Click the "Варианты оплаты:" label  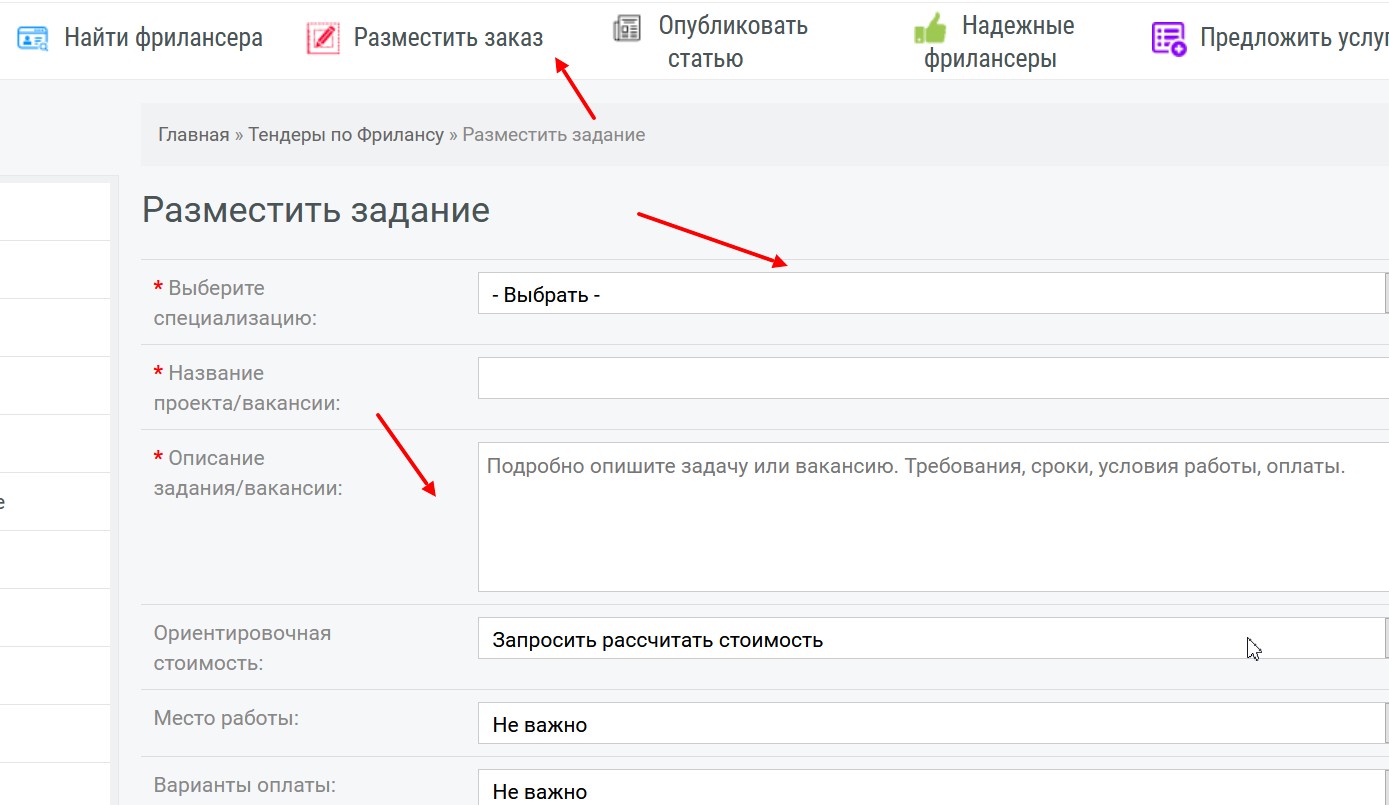(244, 785)
